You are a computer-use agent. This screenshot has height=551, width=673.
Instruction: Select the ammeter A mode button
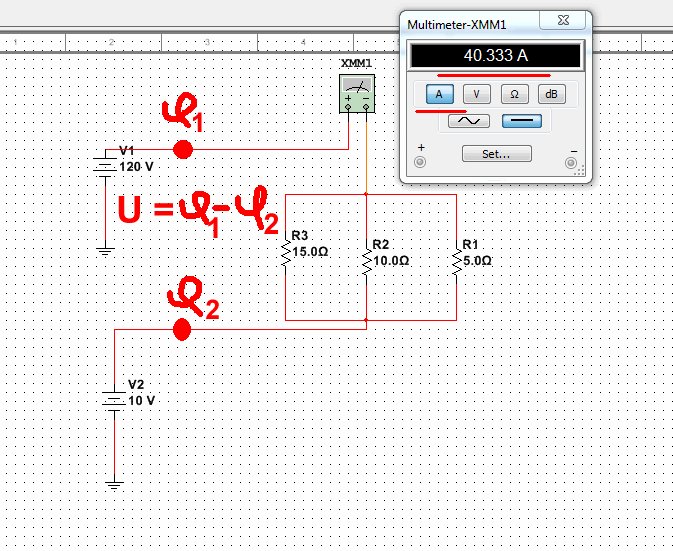[x=440, y=94]
